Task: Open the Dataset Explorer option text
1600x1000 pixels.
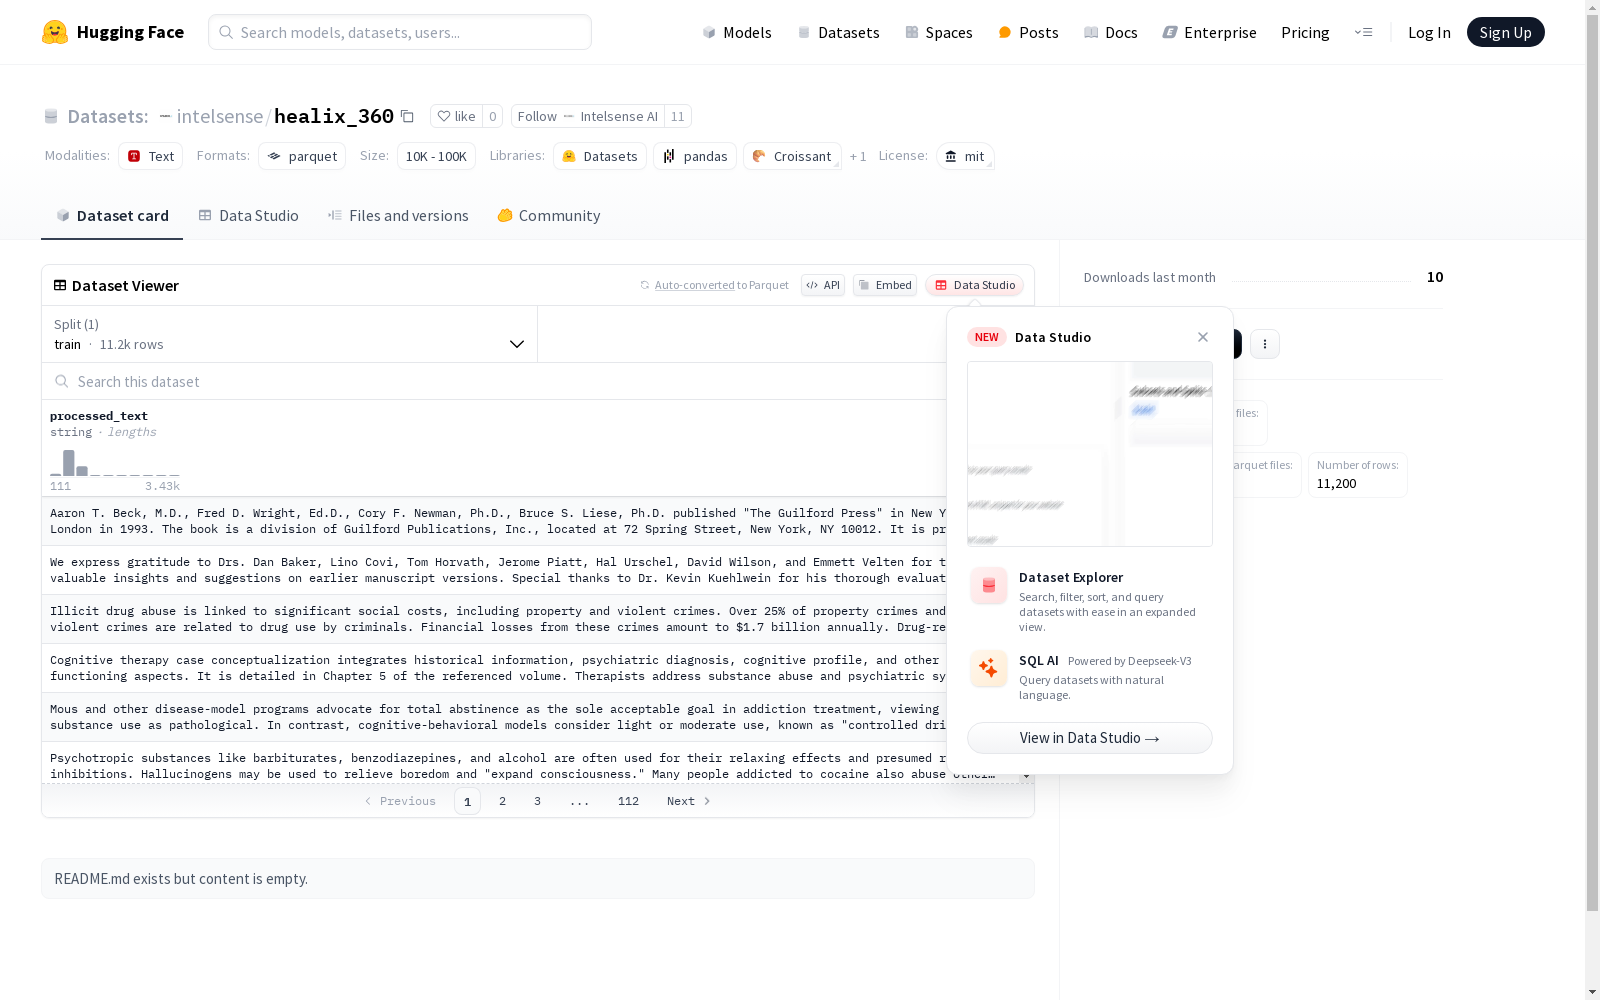Action: [1071, 577]
